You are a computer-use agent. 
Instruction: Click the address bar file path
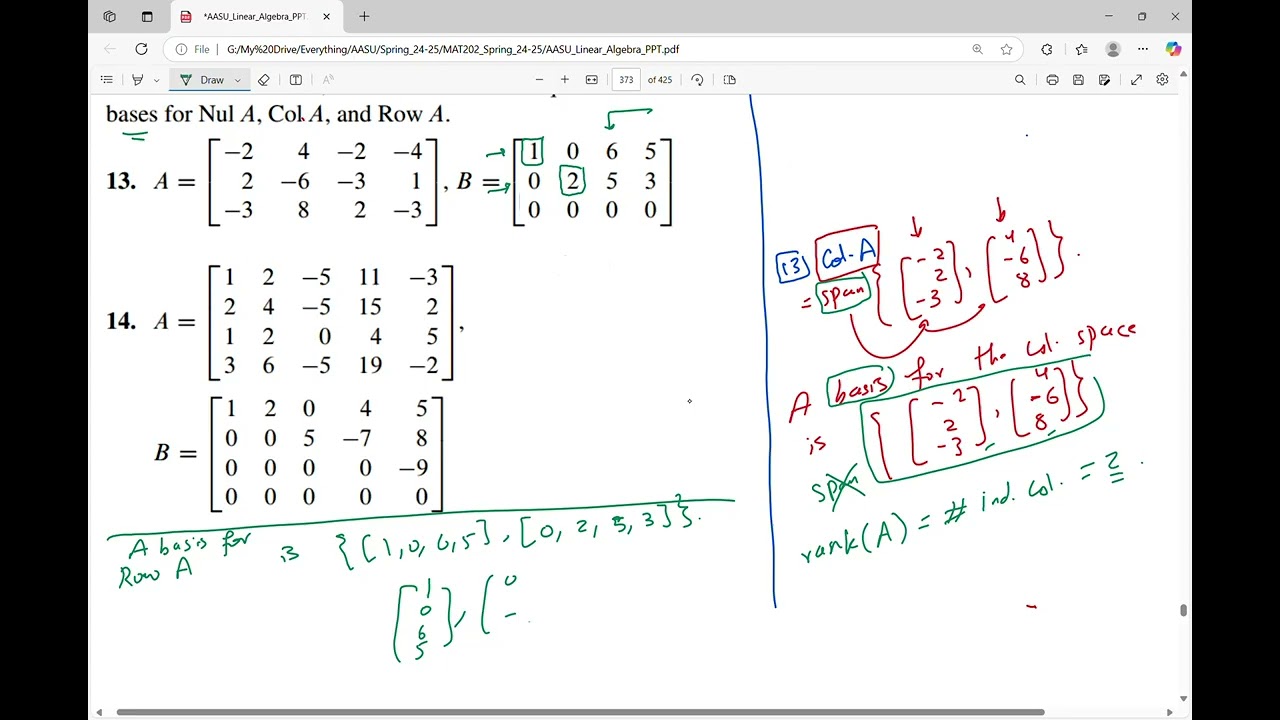[453, 49]
